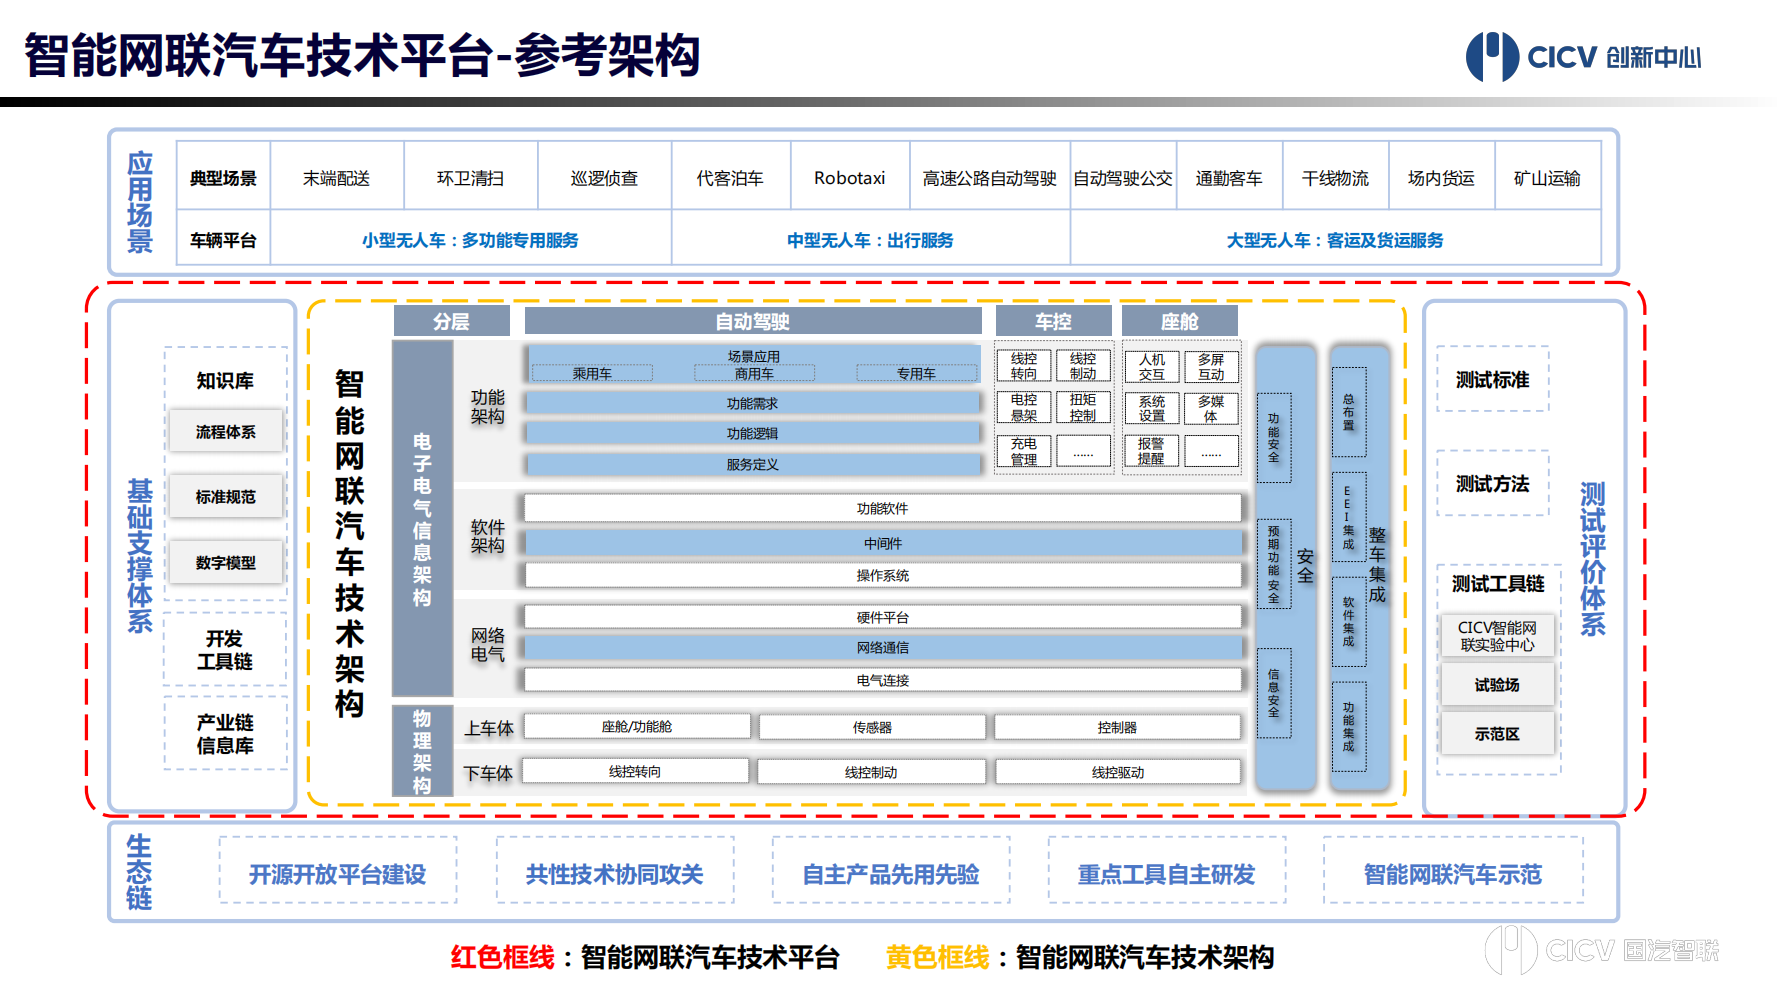Screen dimensions: 1778x1000
Task: Click the CICV 创新中心 logo
Action: 1583,57
